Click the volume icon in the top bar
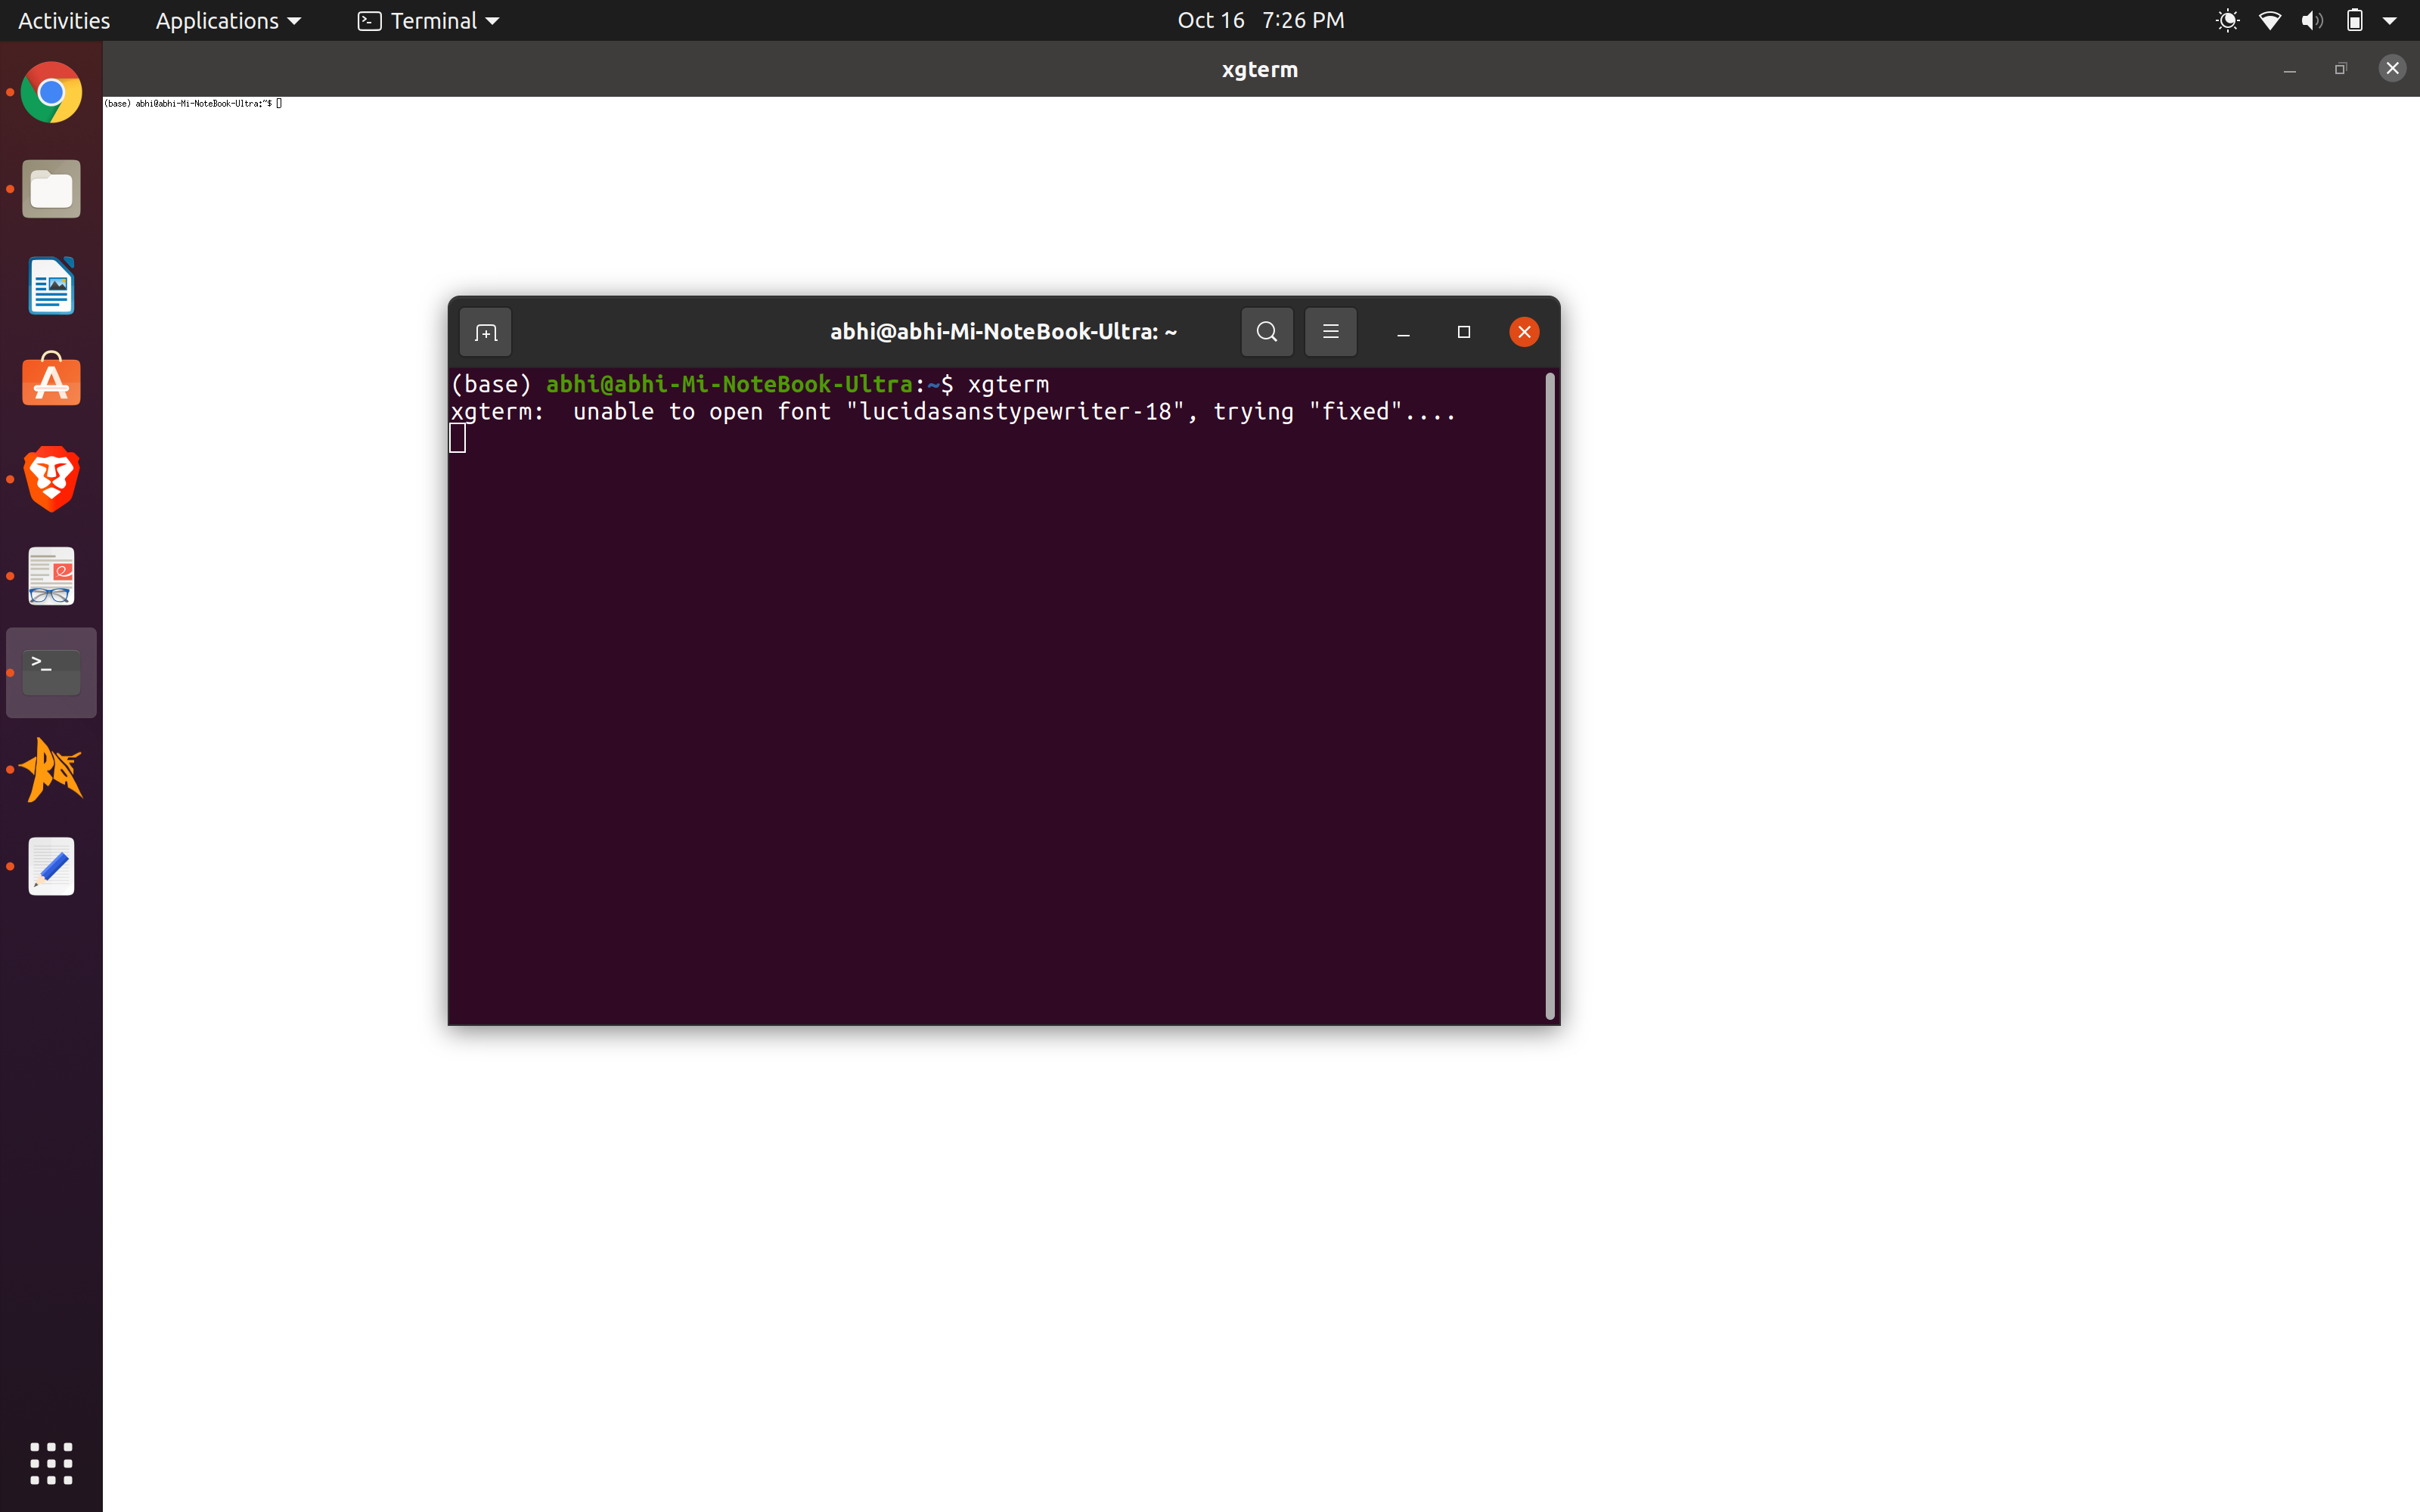This screenshot has height=1512, width=2420. pos(2312,19)
